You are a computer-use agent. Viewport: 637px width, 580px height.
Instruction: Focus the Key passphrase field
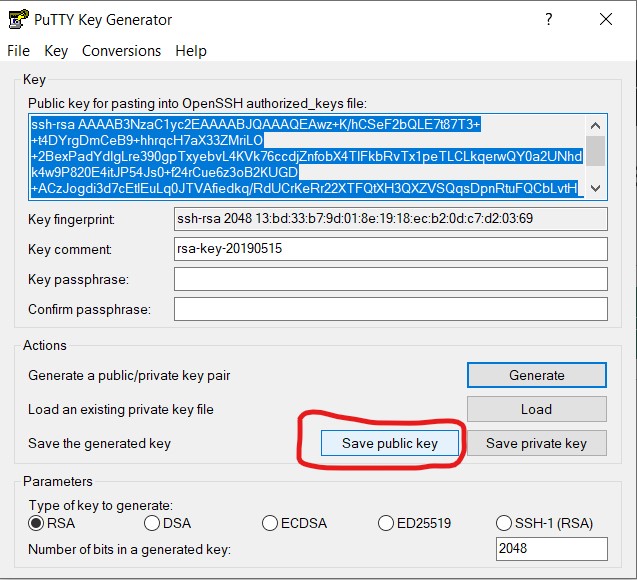click(391, 279)
